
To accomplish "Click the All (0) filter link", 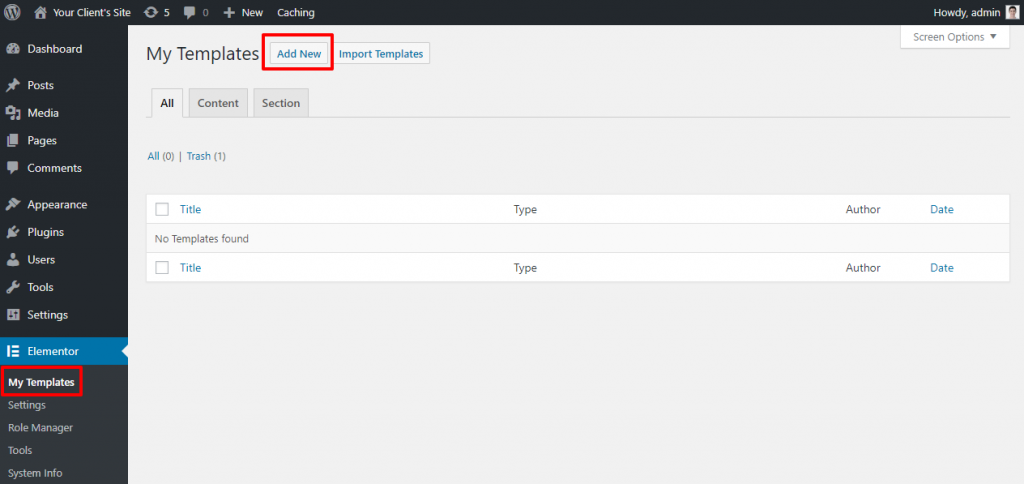I will 161,156.
